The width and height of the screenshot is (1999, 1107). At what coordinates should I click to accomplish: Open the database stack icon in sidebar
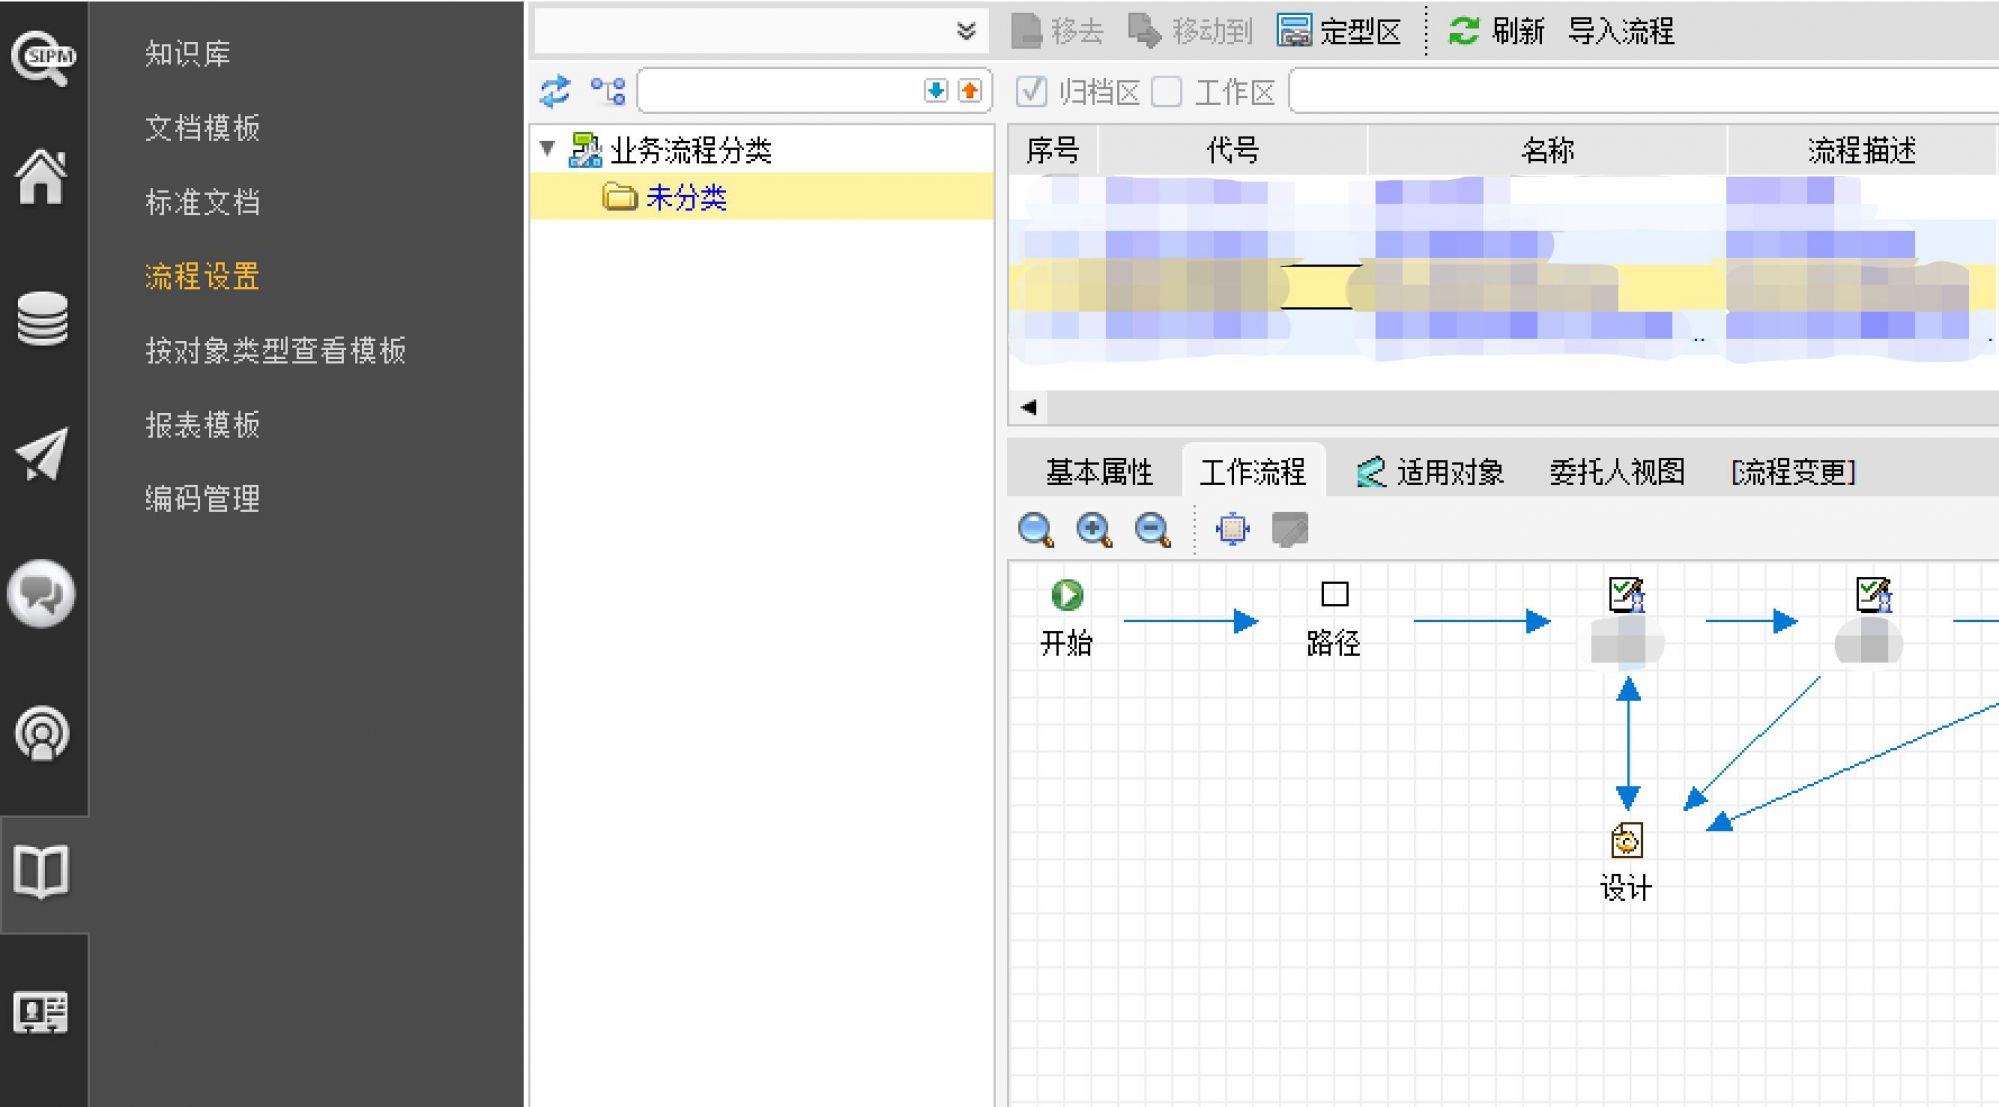point(42,319)
